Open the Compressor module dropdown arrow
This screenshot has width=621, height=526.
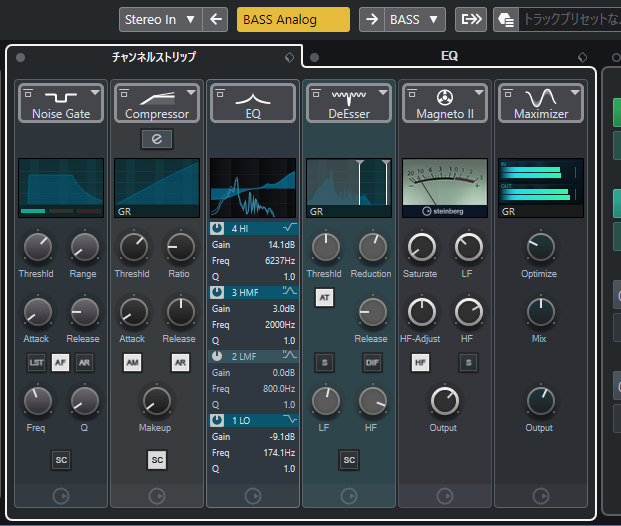191,93
